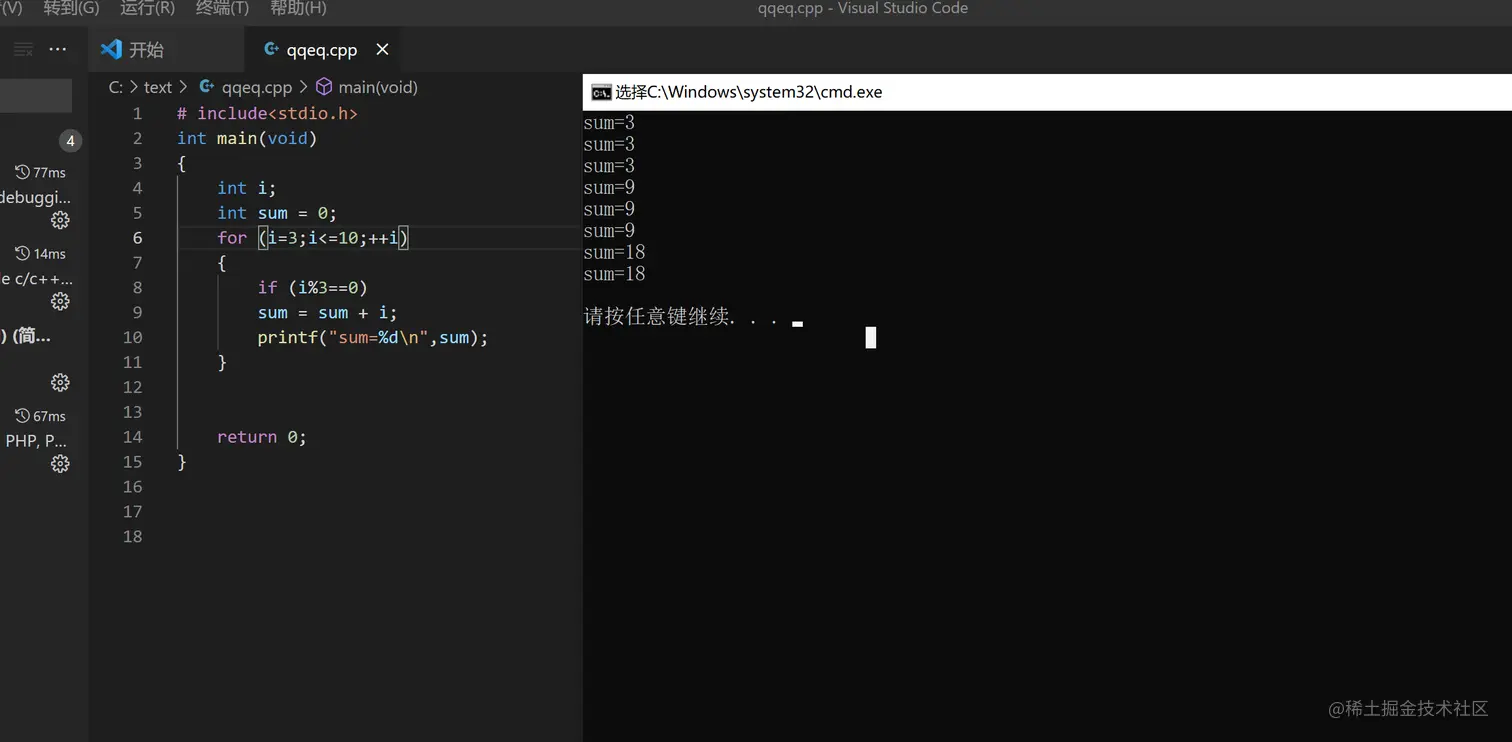Click the ellipsis more actions menu in sidebar

pos(57,48)
